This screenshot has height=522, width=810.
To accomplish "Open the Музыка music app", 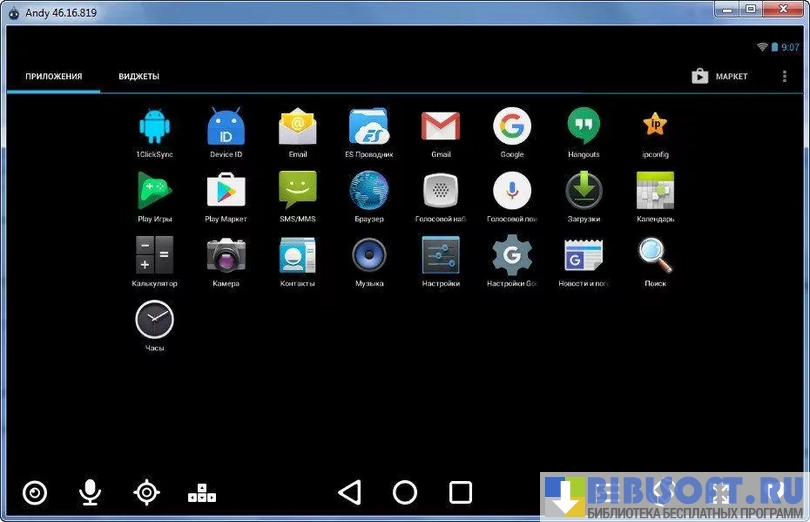I will coord(369,256).
